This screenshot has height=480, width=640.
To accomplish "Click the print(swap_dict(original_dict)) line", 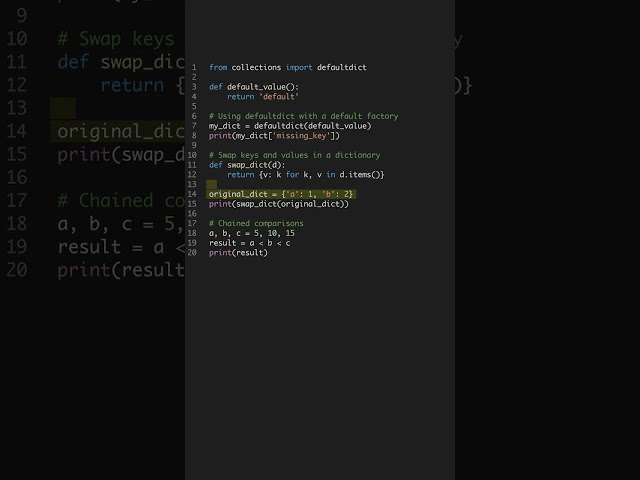I will (x=279, y=204).
